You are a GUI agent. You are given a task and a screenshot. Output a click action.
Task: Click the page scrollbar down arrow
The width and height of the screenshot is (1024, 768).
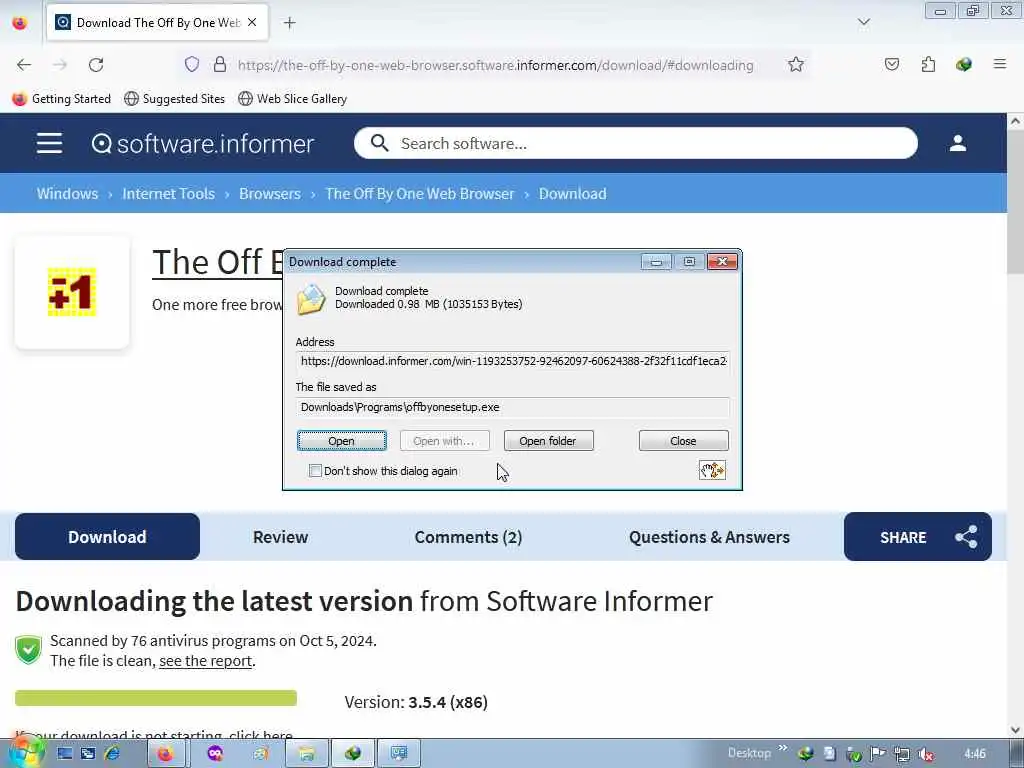pos(1015,730)
